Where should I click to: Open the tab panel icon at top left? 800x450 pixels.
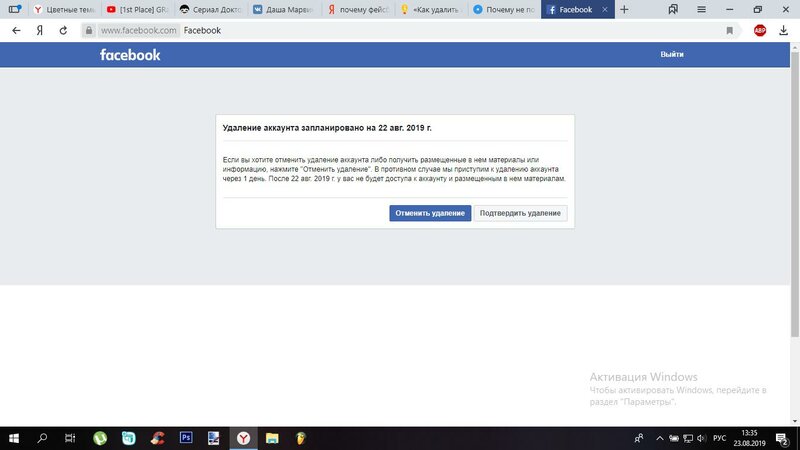pyautogui.click(x=15, y=9)
